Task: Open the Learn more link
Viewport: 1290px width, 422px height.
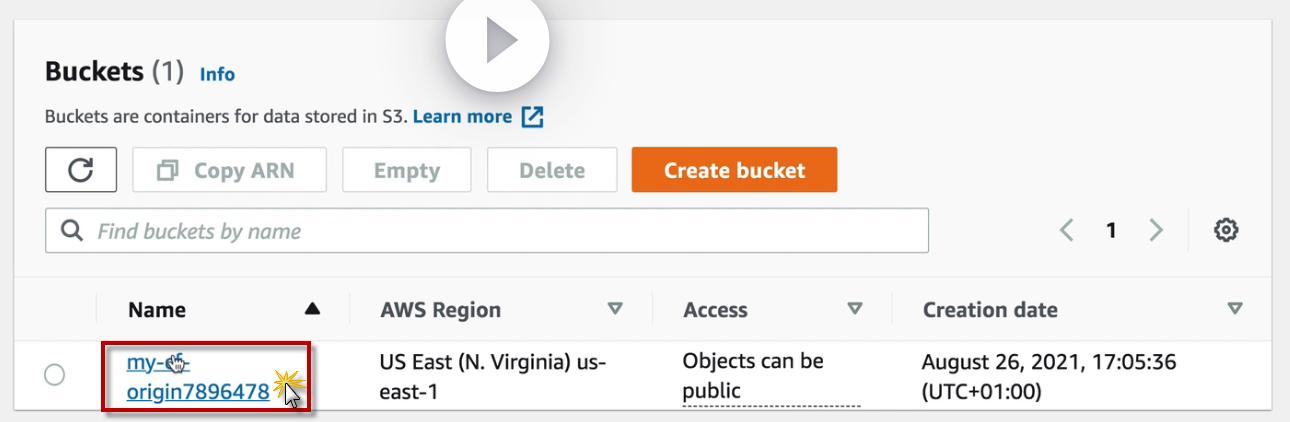Action: pos(462,116)
